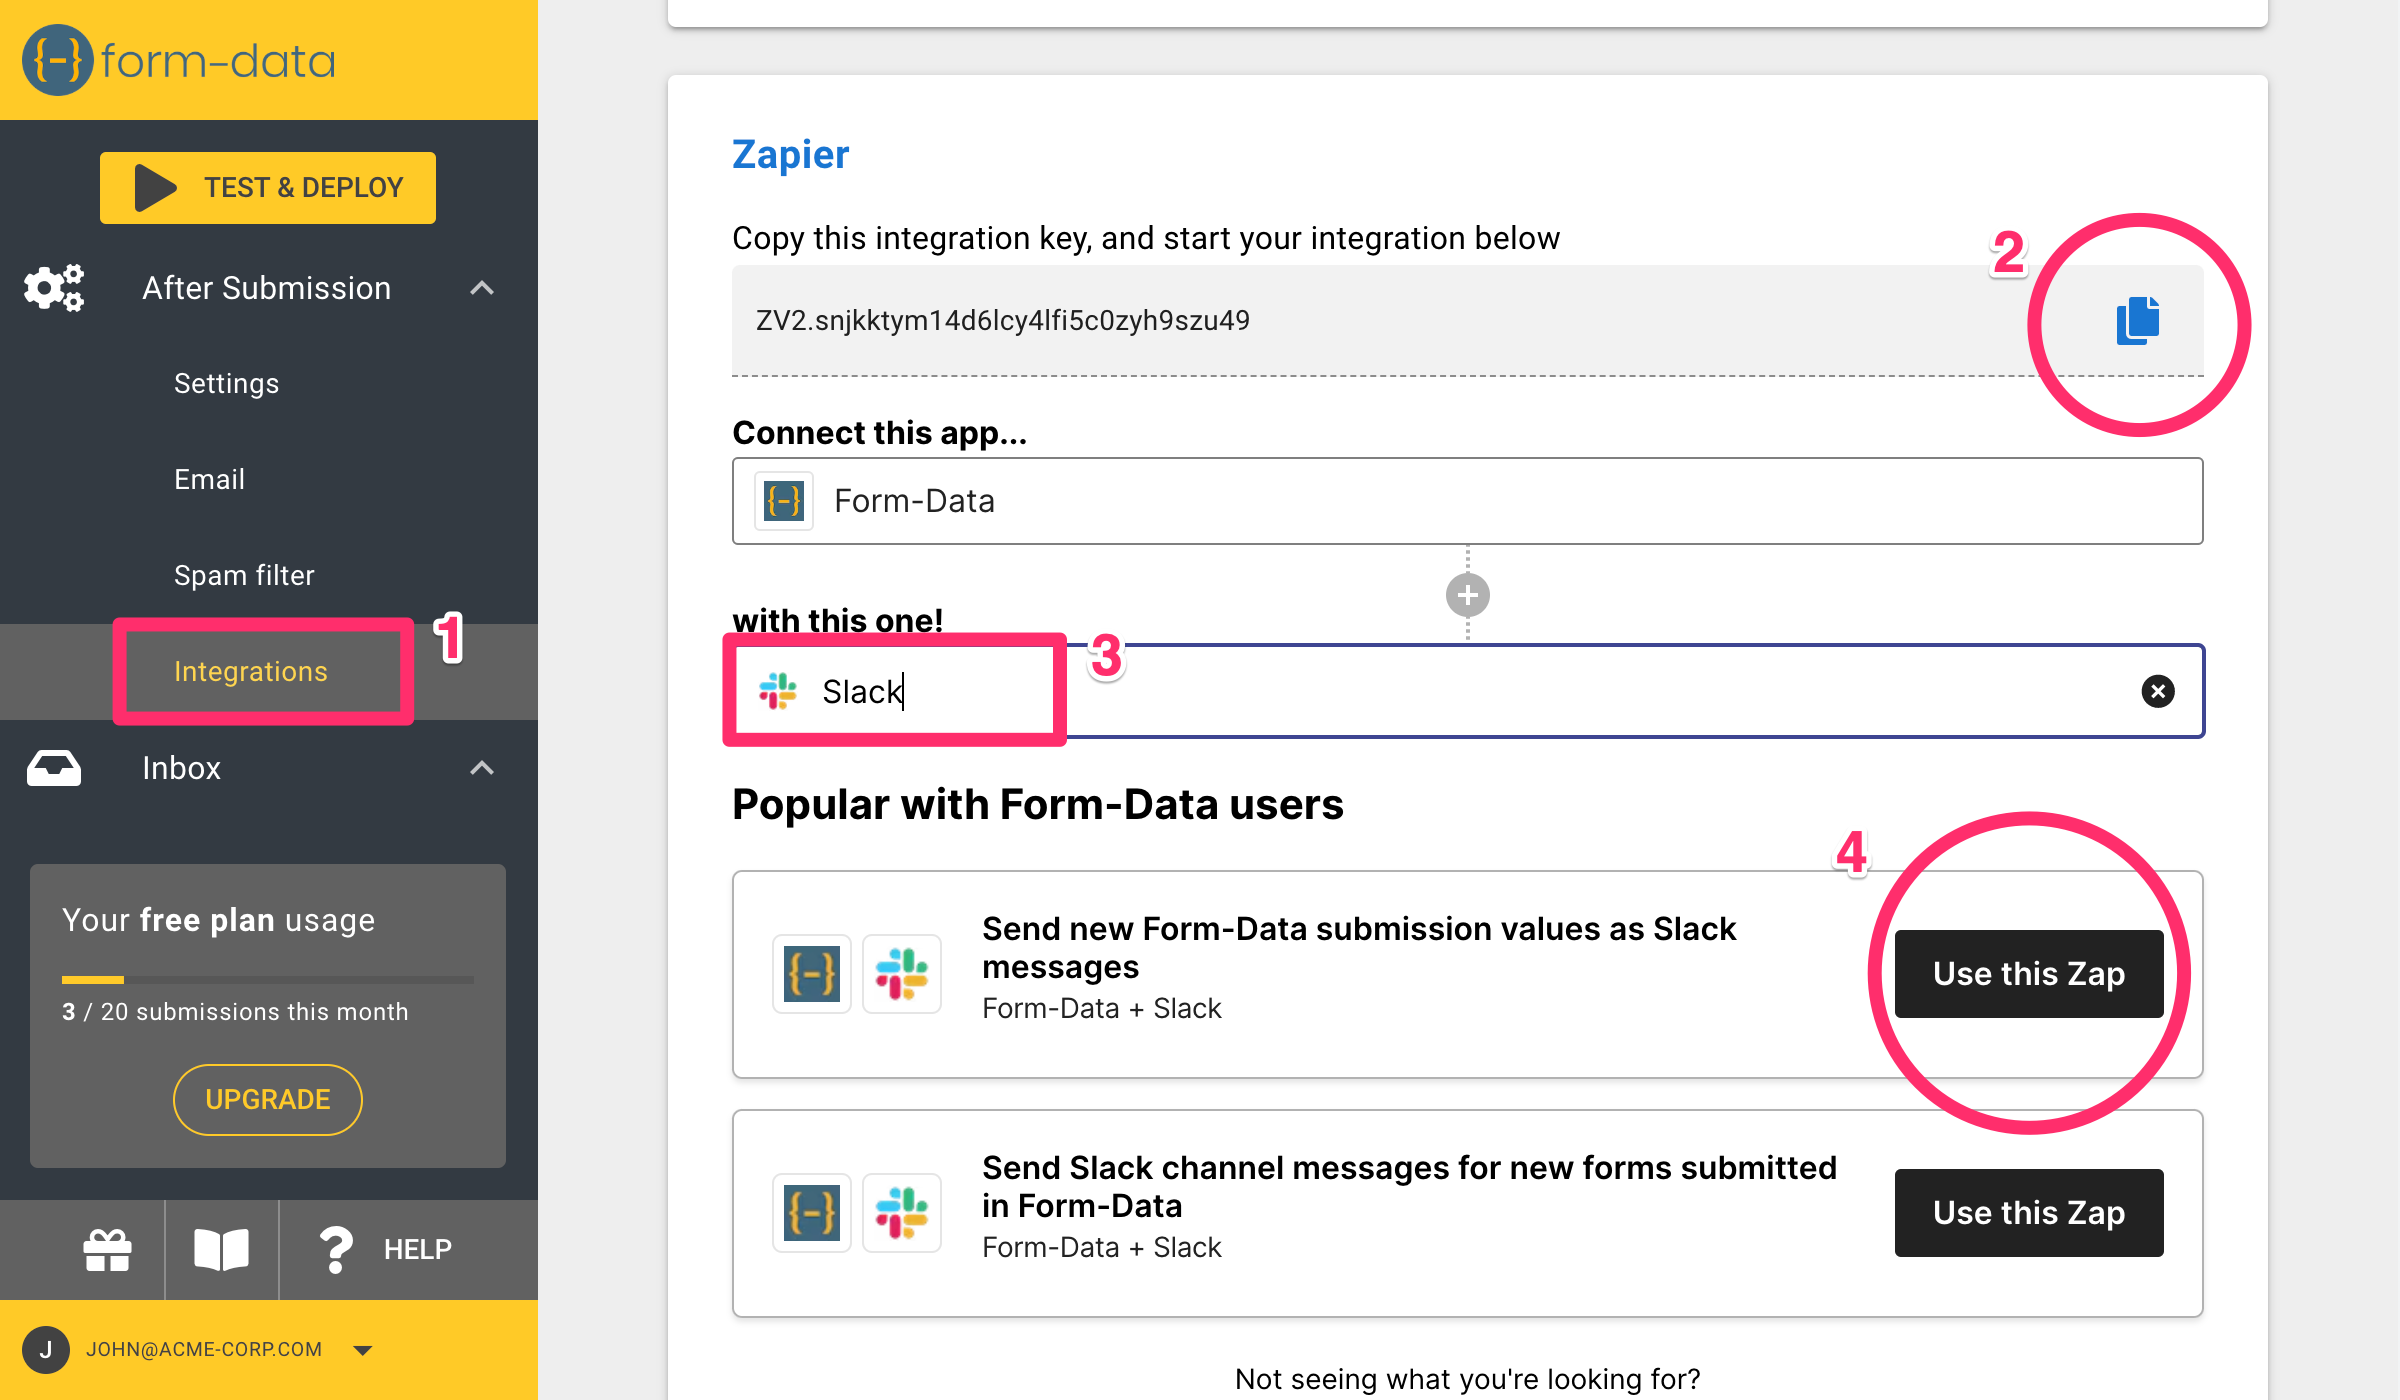This screenshot has width=2400, height=1400.
Task: Click the Slack logo in search field
Action: point(778,691)
